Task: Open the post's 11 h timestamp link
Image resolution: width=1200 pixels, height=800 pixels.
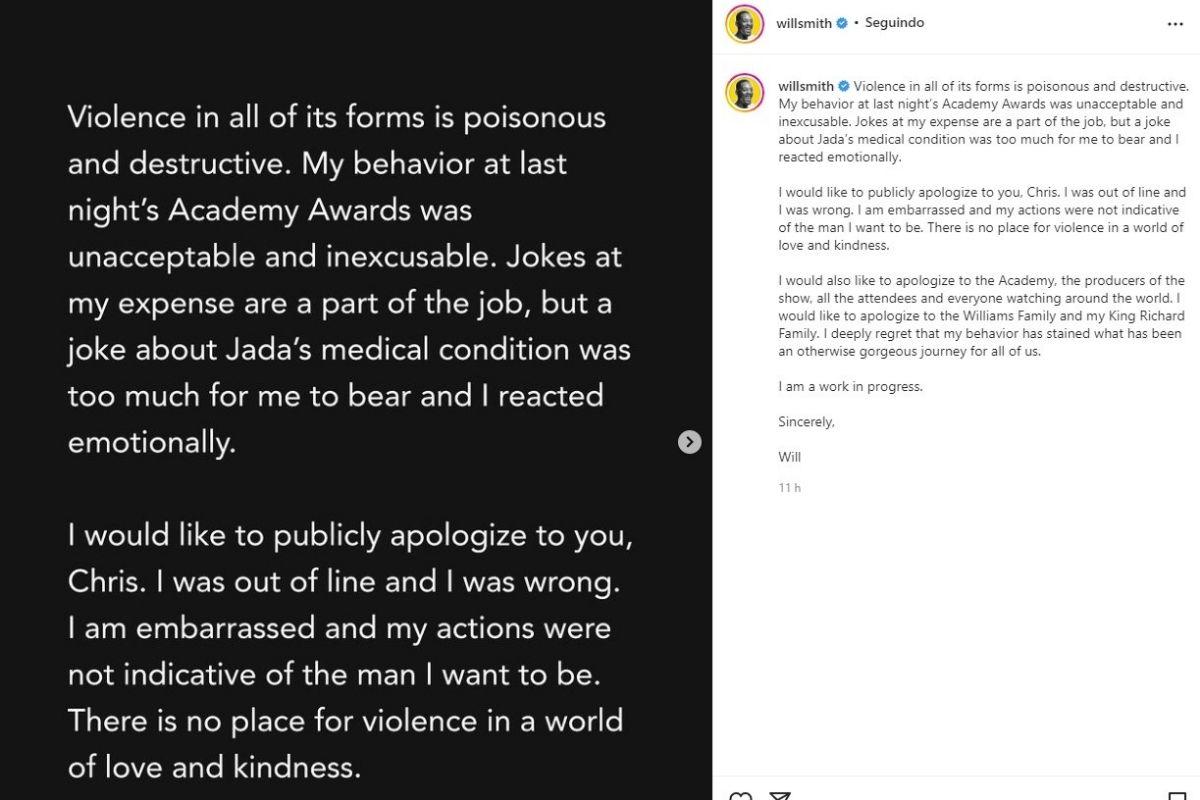Action: [789, 488]
